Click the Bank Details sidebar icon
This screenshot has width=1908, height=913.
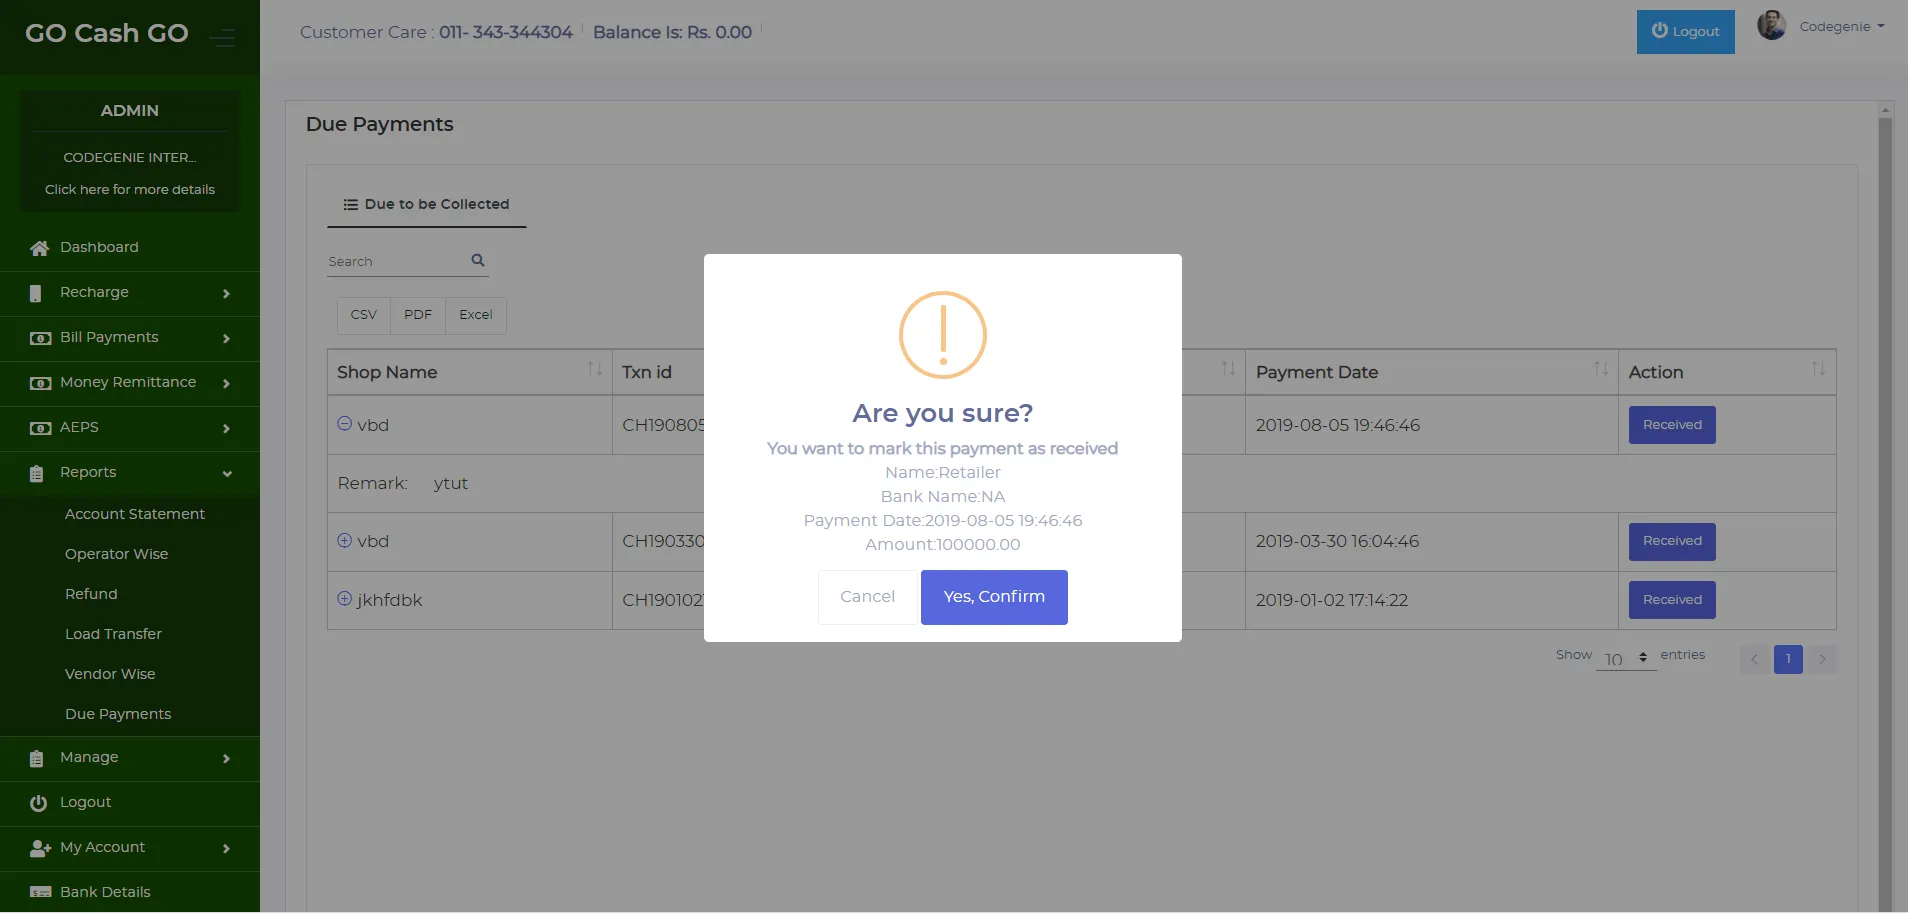[x=40, y=892]
